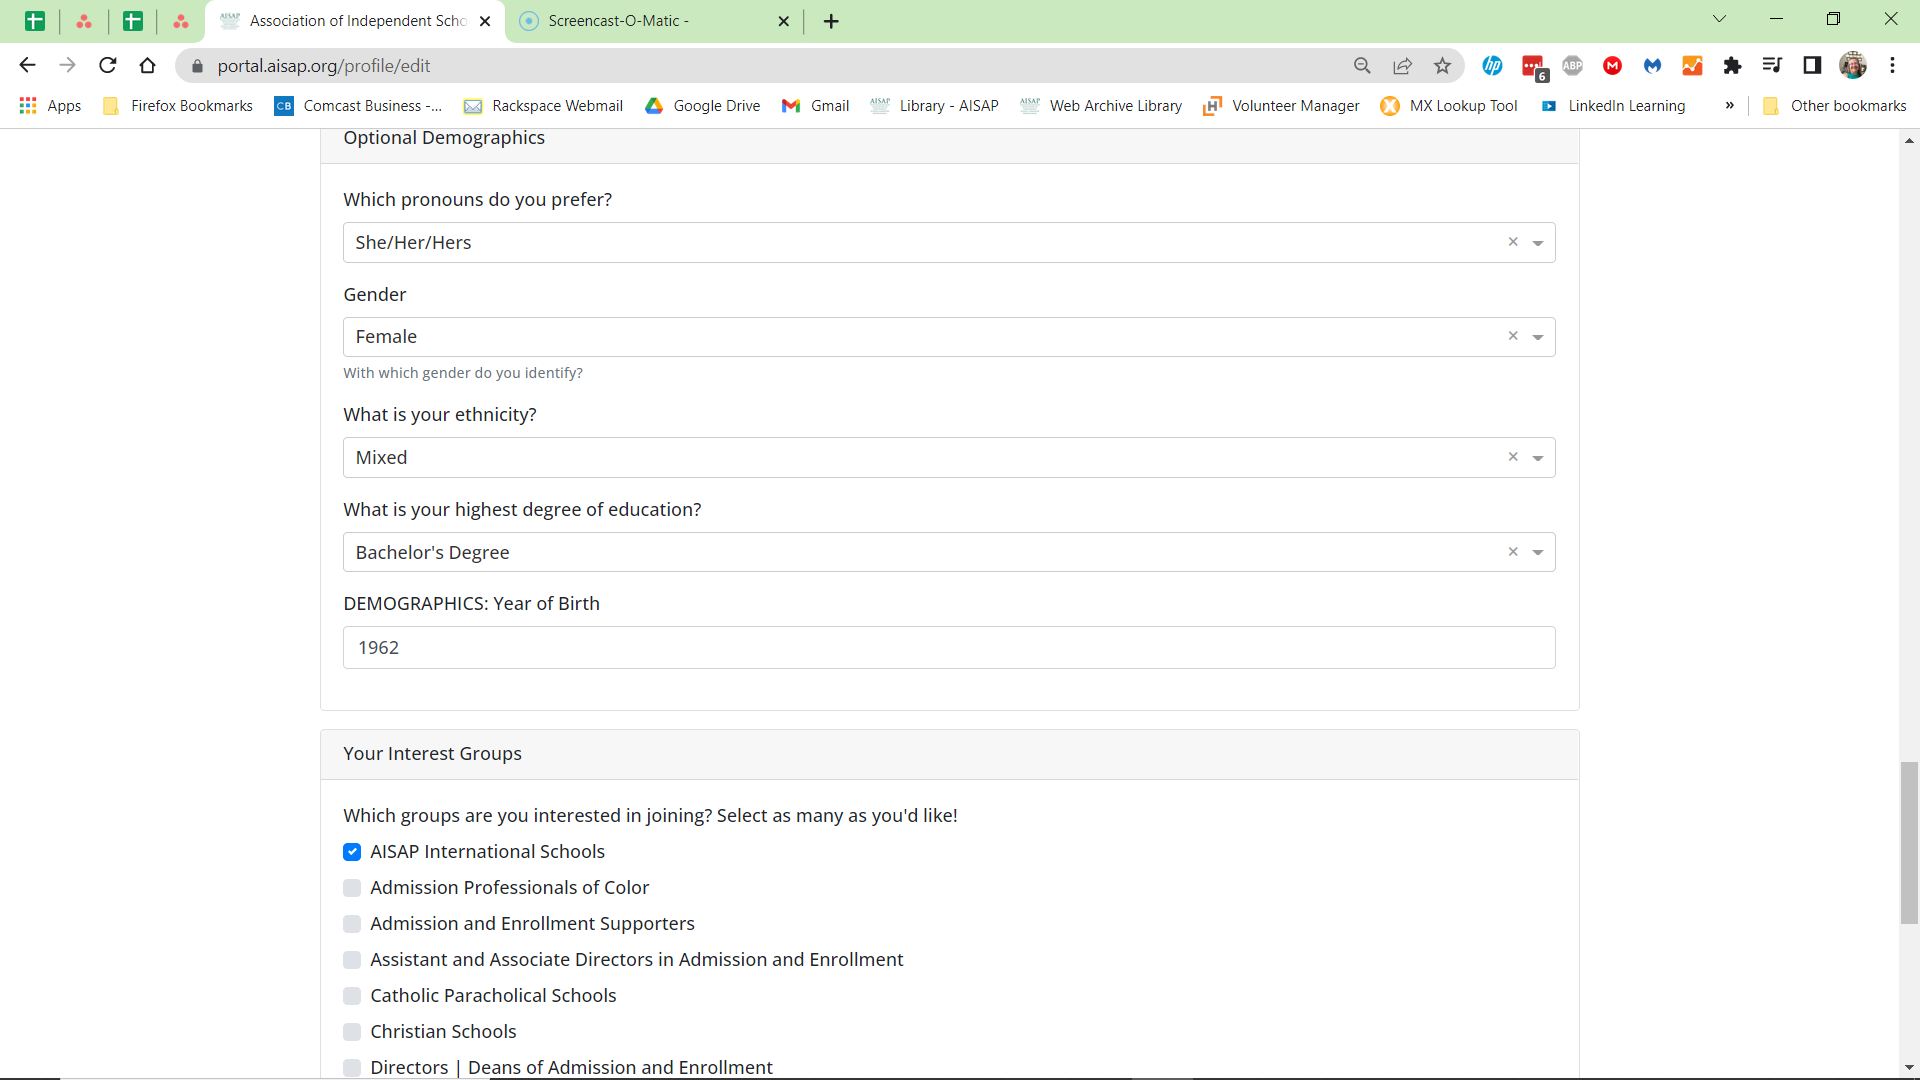Click the share this page icon
The height and width of the screenshot is (1080, 1920).
[x=1402, y=65]
